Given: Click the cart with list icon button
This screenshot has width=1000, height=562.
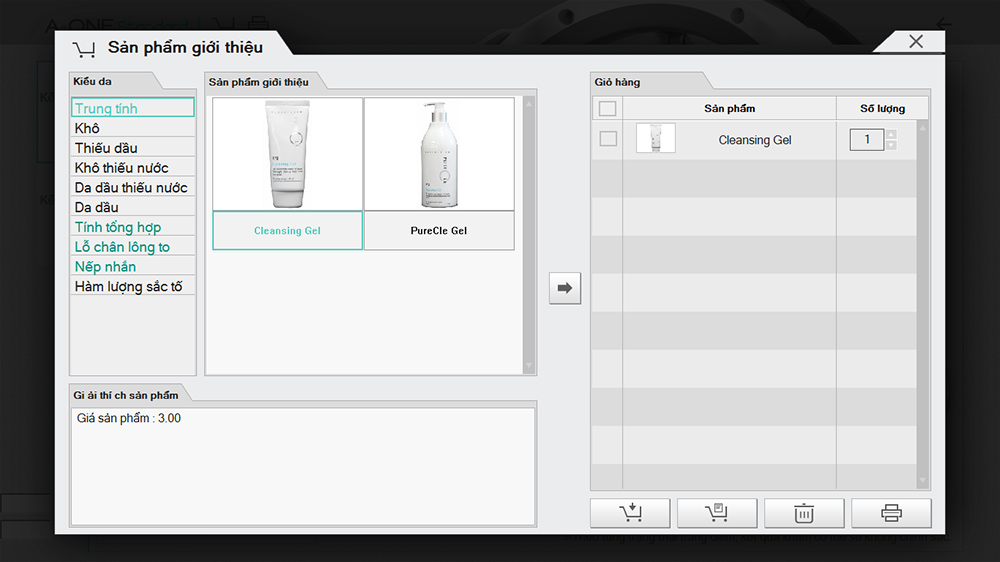Looking at the screenshot, I should pos(717,513).
